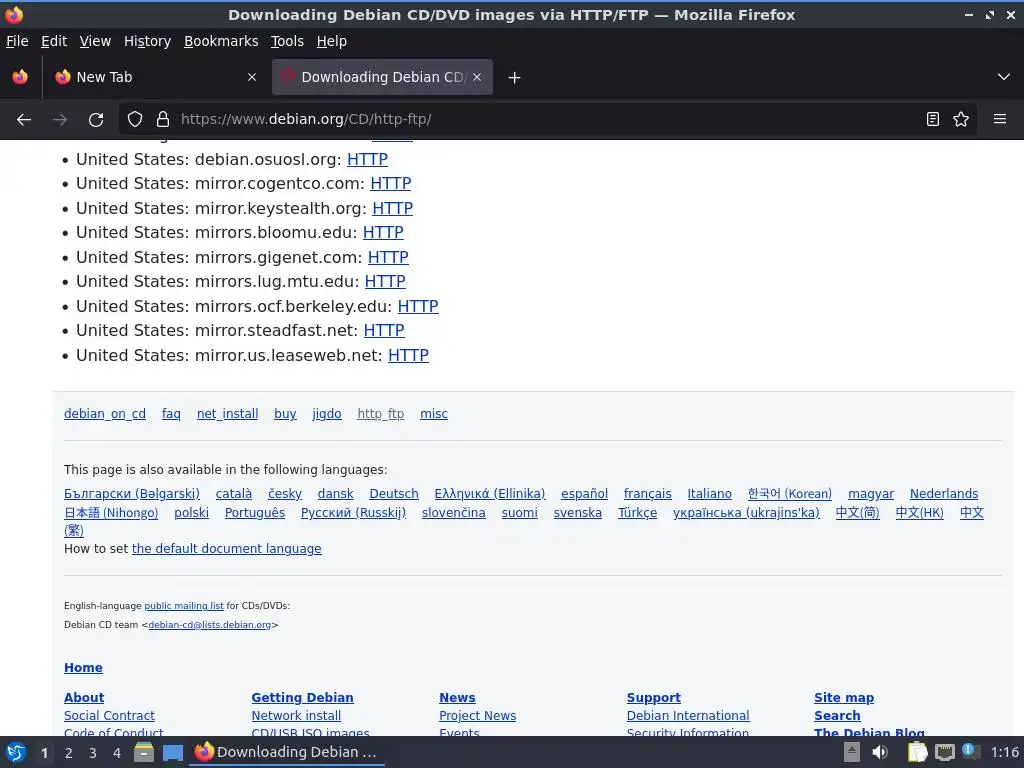This screenshot has height=768, width=1024.
Task: Open the public mailing list link
Action: pos(184,606)
